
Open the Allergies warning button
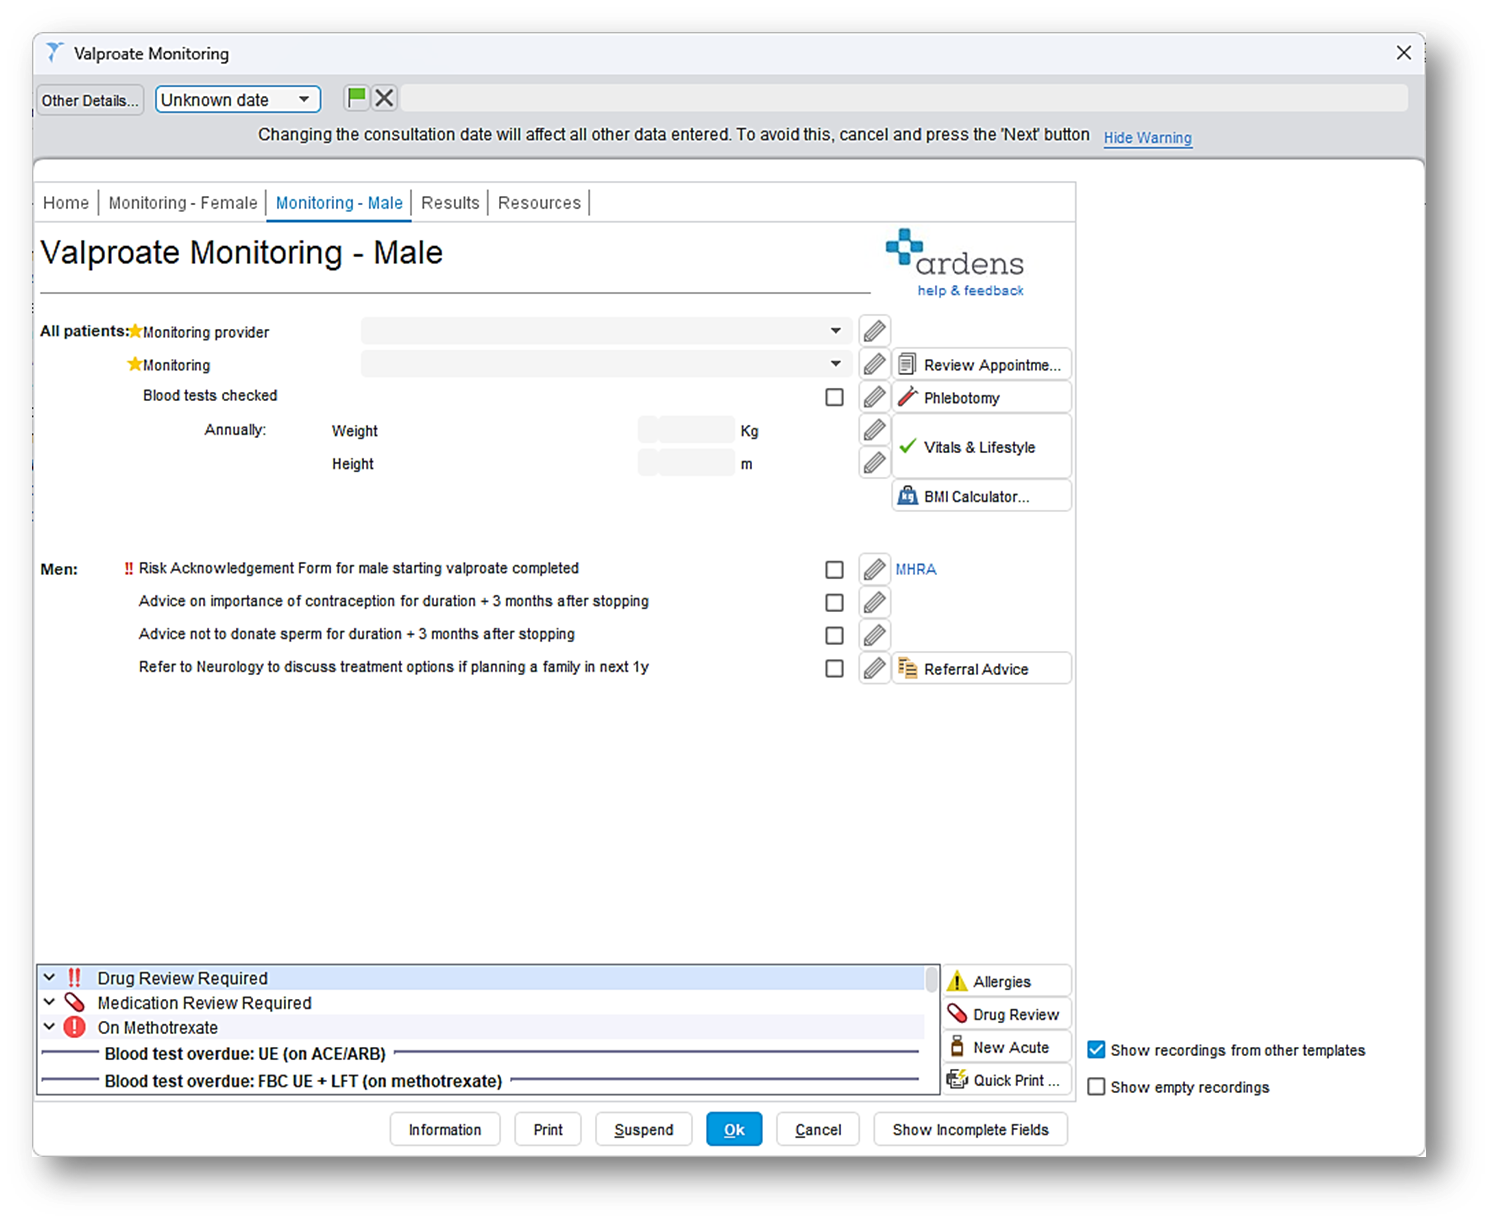pos(1007,981)
